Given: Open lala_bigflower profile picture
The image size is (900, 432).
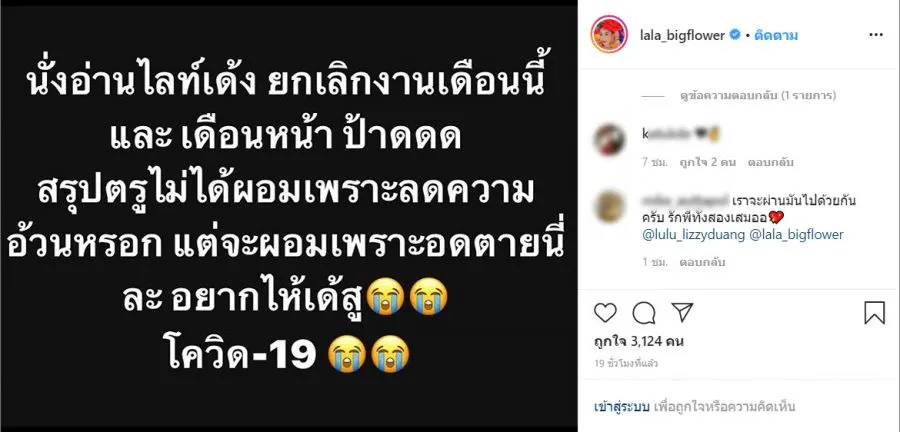Looking at the screenshot, I should click(x=609, y=35).
